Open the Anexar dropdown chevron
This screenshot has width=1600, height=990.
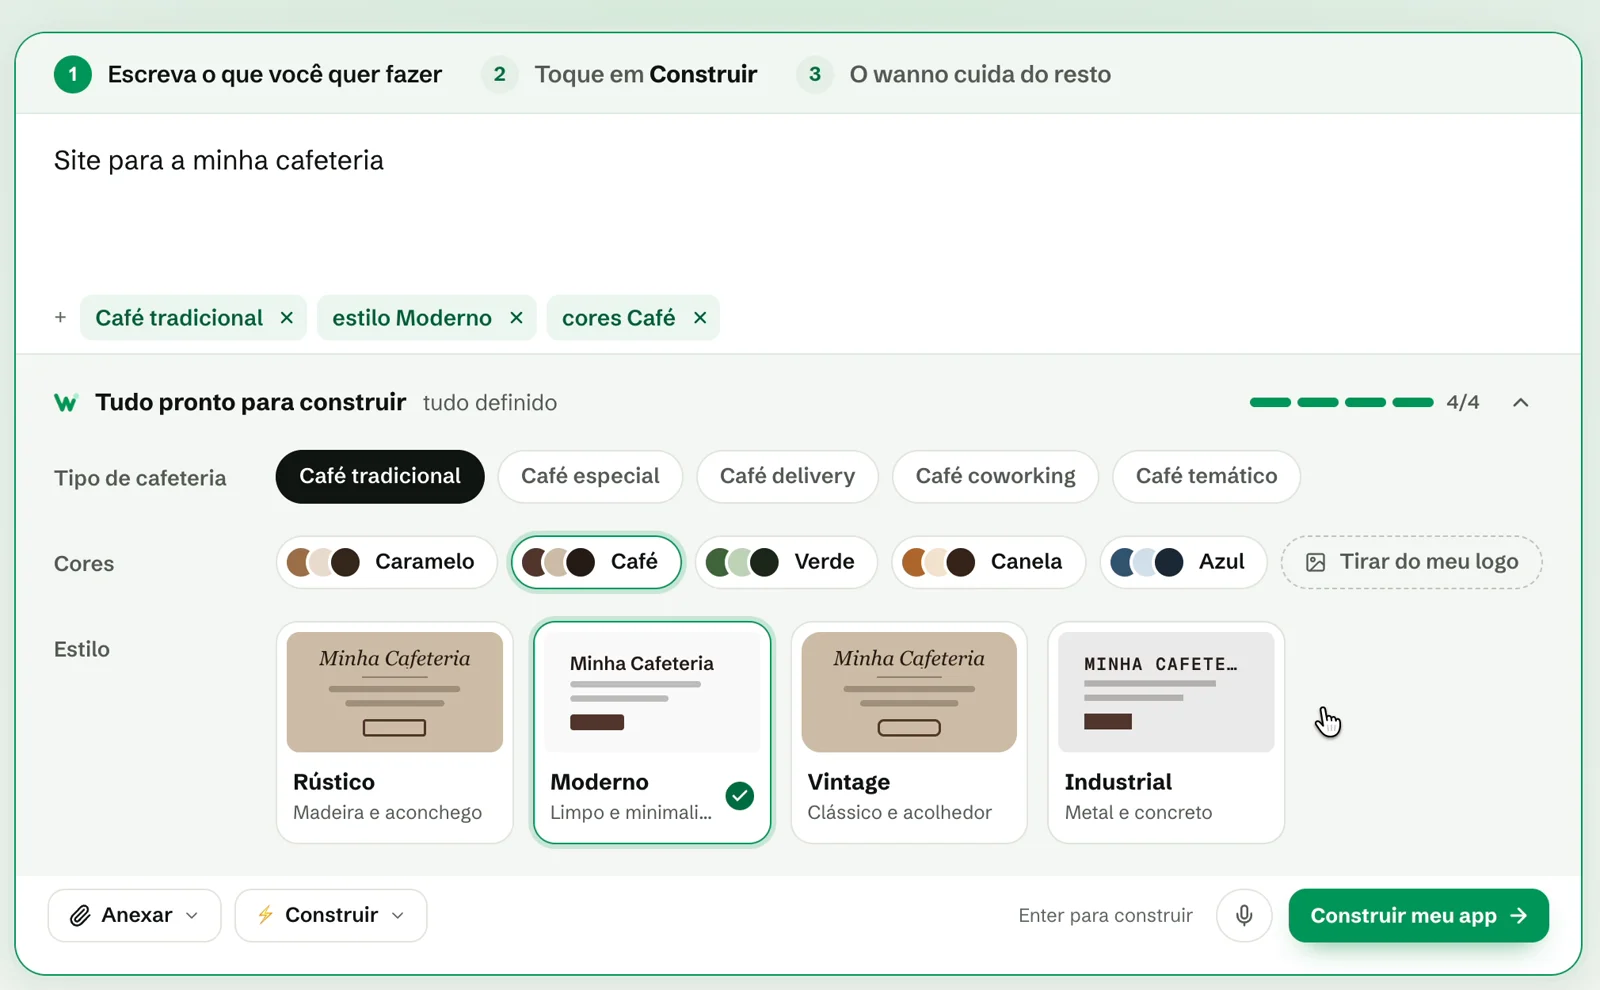(x=192, y=915)
